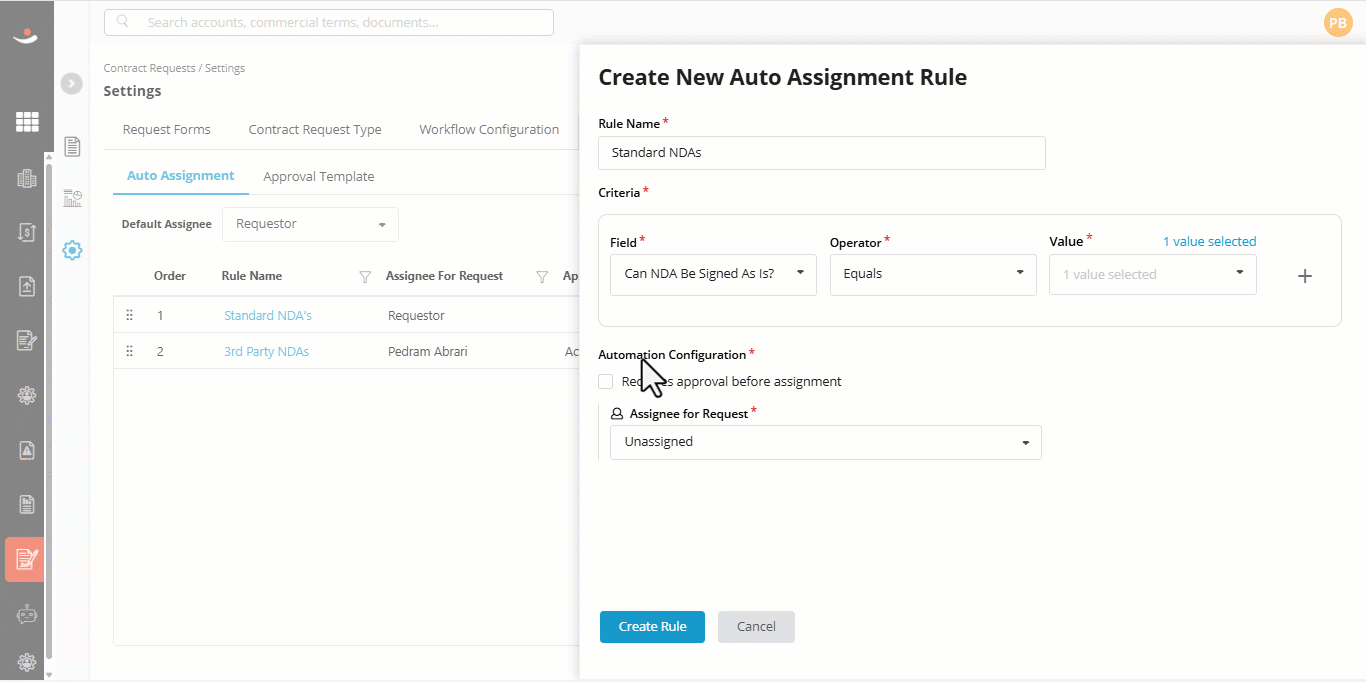Click order number 2 cell

point(160,352)
